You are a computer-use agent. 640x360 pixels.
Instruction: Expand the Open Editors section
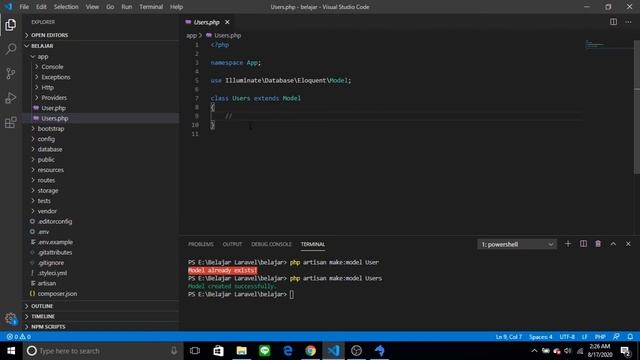101,35
